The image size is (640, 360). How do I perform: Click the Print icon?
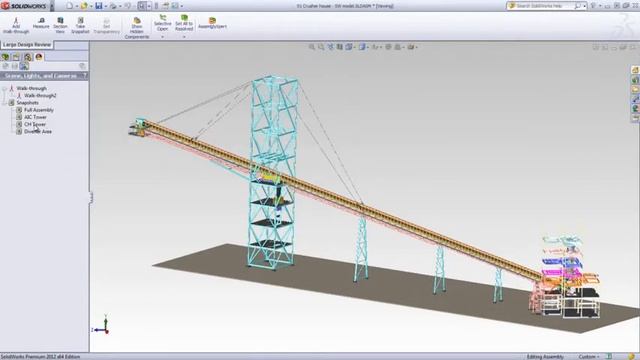[113, 6]
